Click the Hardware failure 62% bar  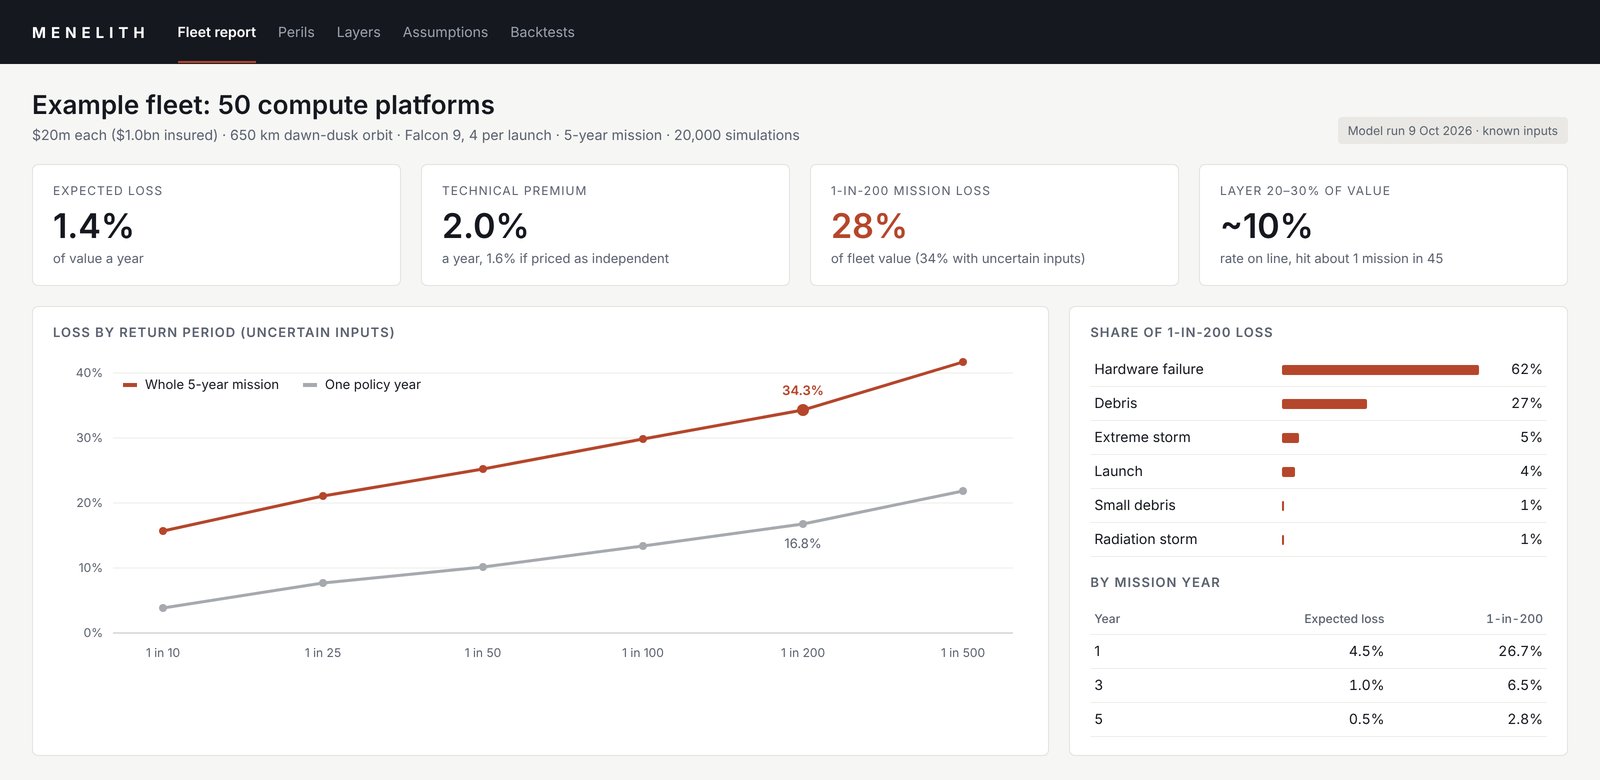tap(1380, 370)
